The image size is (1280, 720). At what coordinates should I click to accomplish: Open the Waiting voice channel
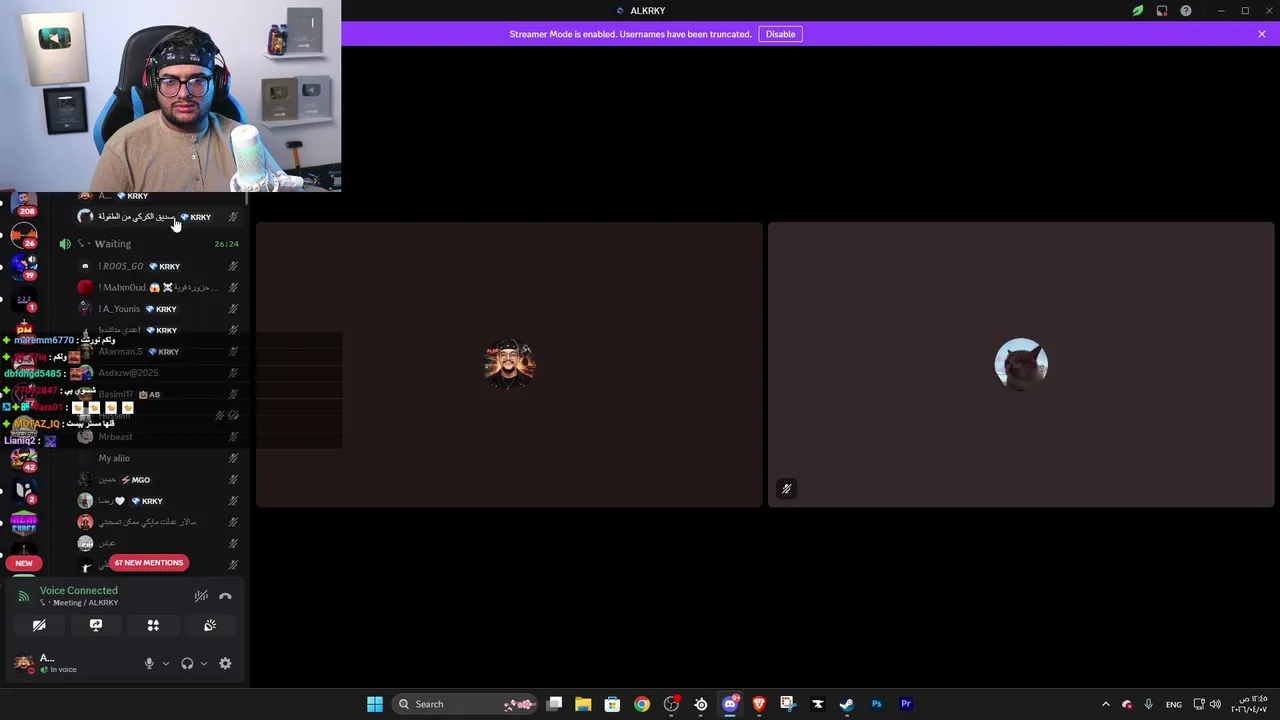(x=112, y=244)
